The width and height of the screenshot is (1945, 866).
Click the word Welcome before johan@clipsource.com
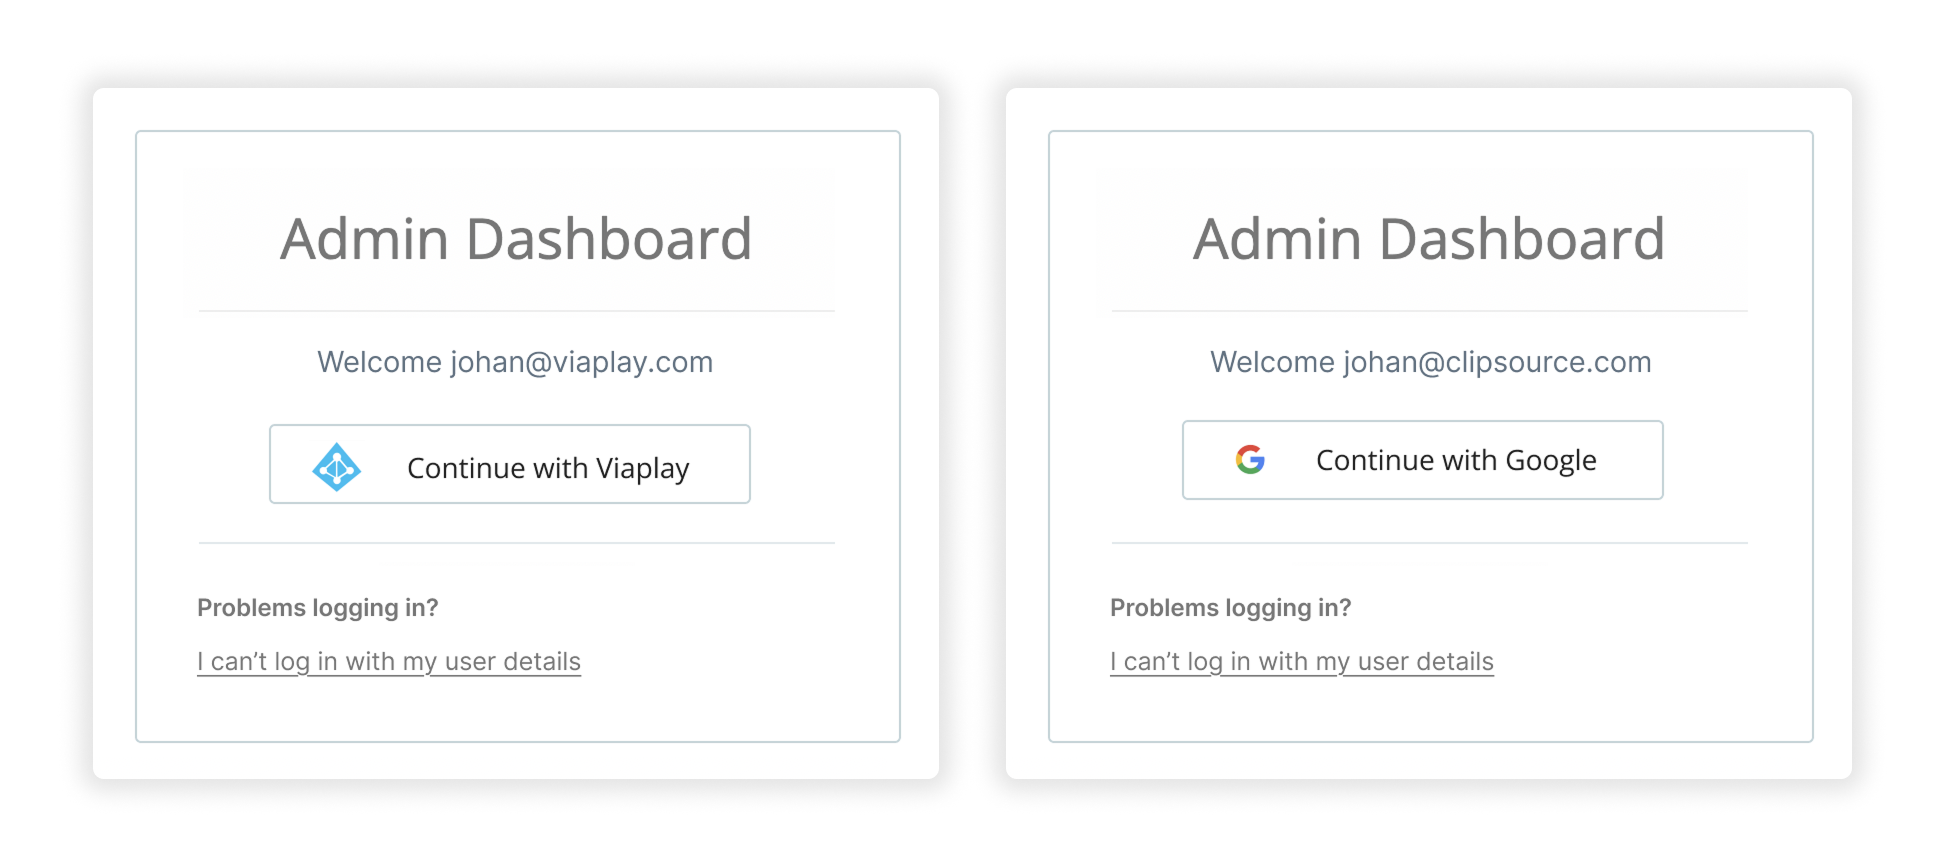[x=1272, y=362]
